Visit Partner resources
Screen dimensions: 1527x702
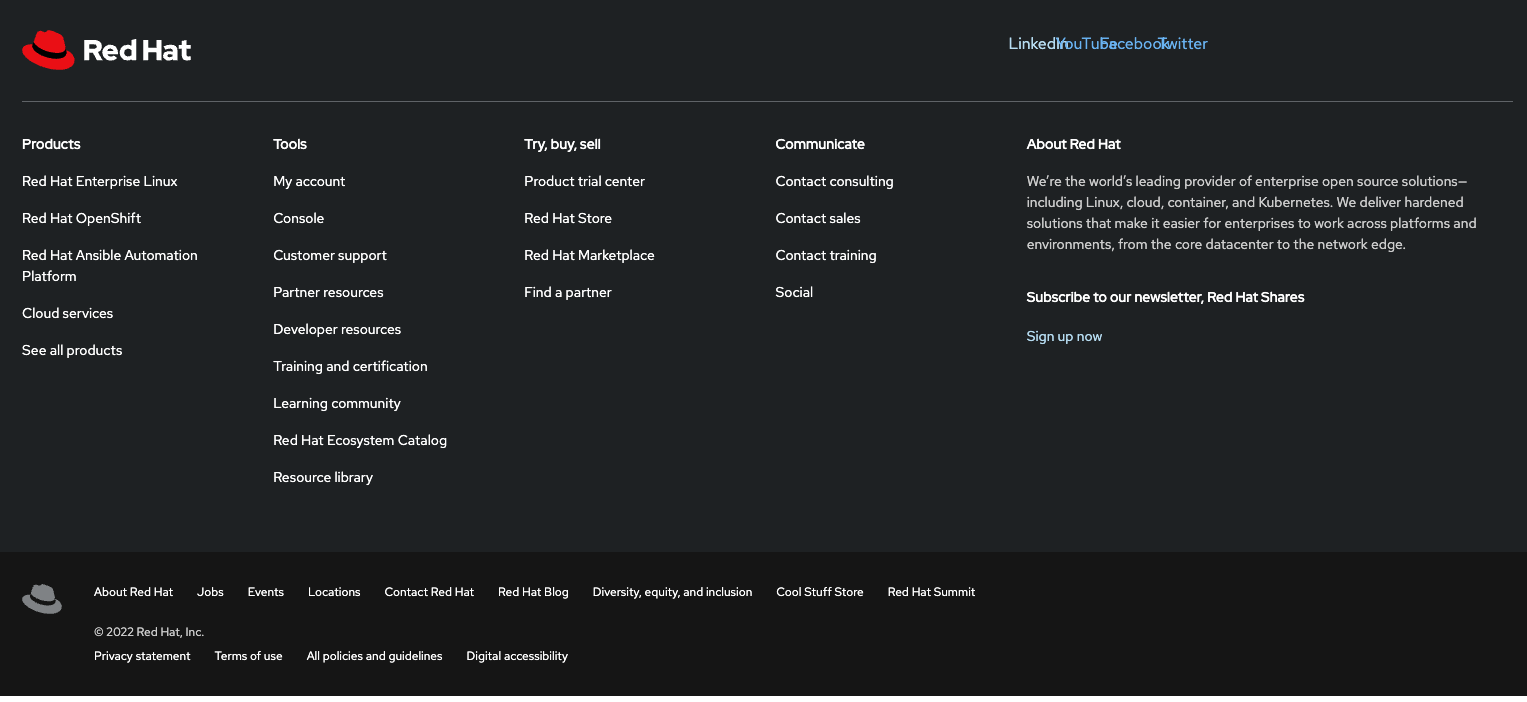pos(328,292)
